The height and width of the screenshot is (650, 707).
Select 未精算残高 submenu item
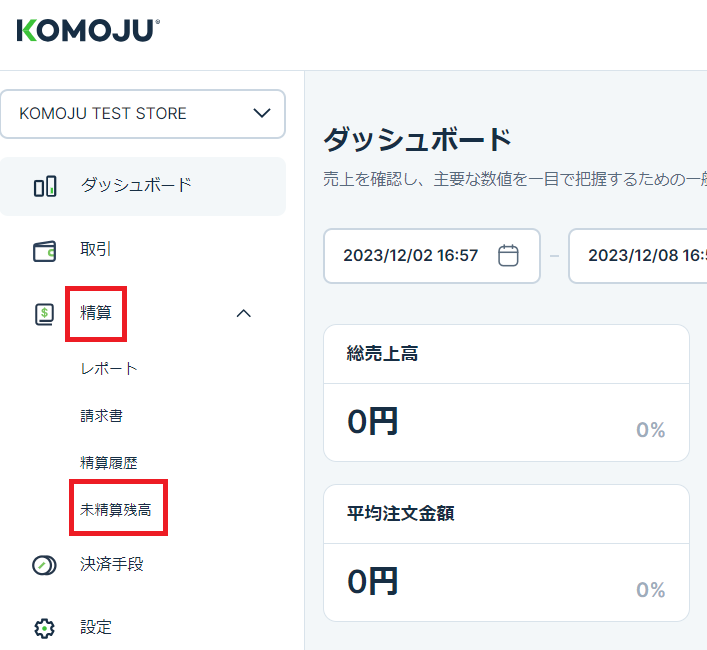[116, 509]
